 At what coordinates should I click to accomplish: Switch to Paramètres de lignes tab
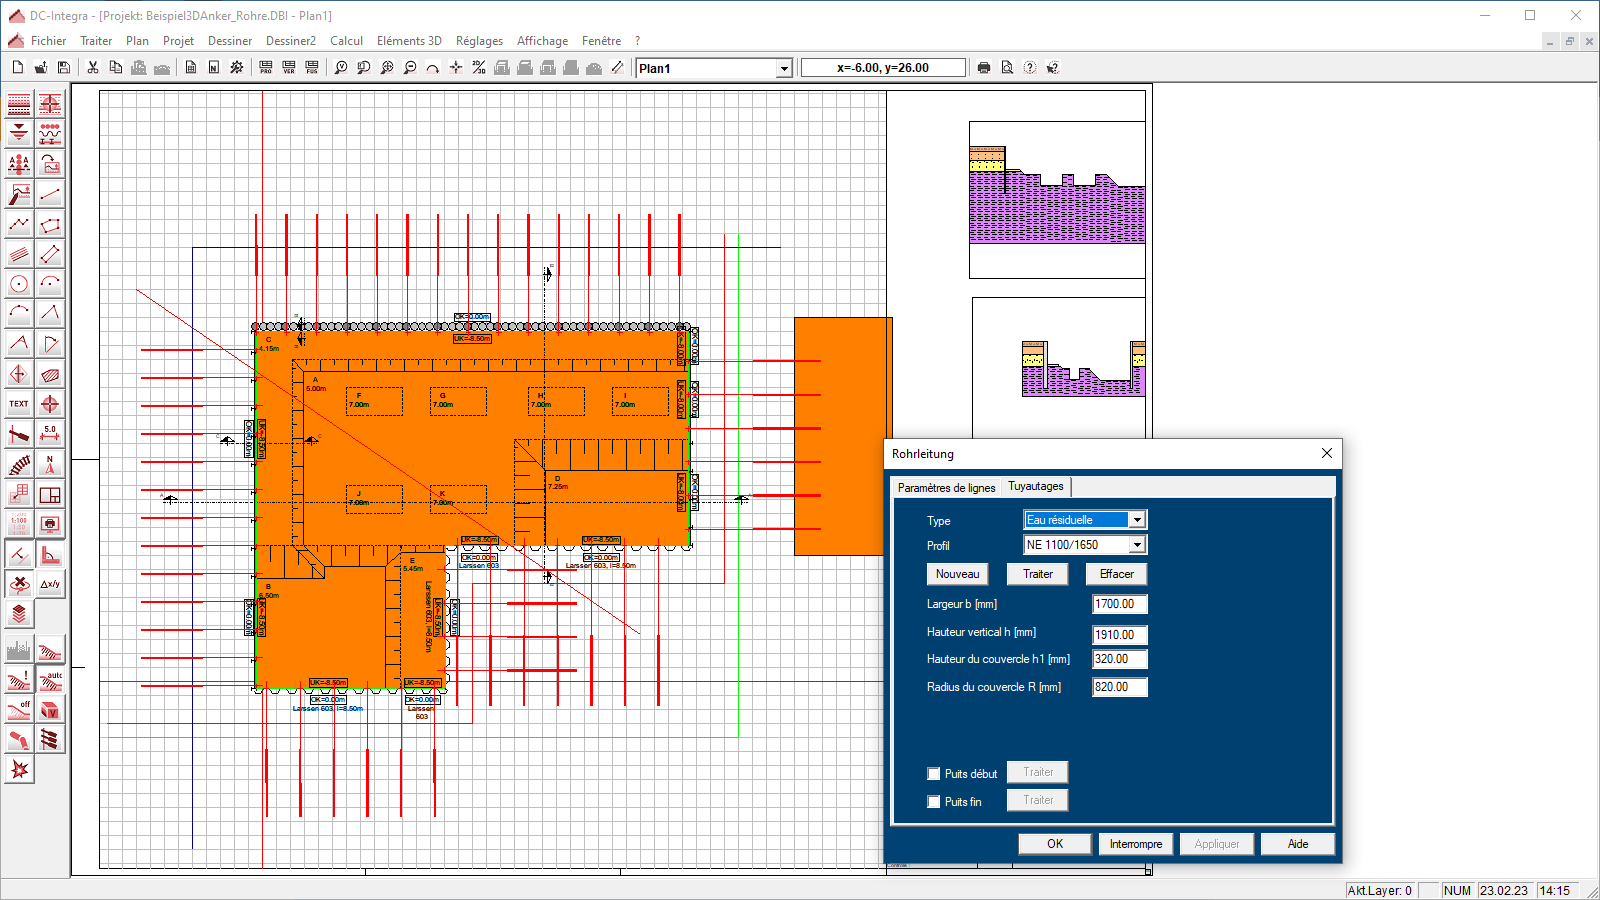pos(946,488)
